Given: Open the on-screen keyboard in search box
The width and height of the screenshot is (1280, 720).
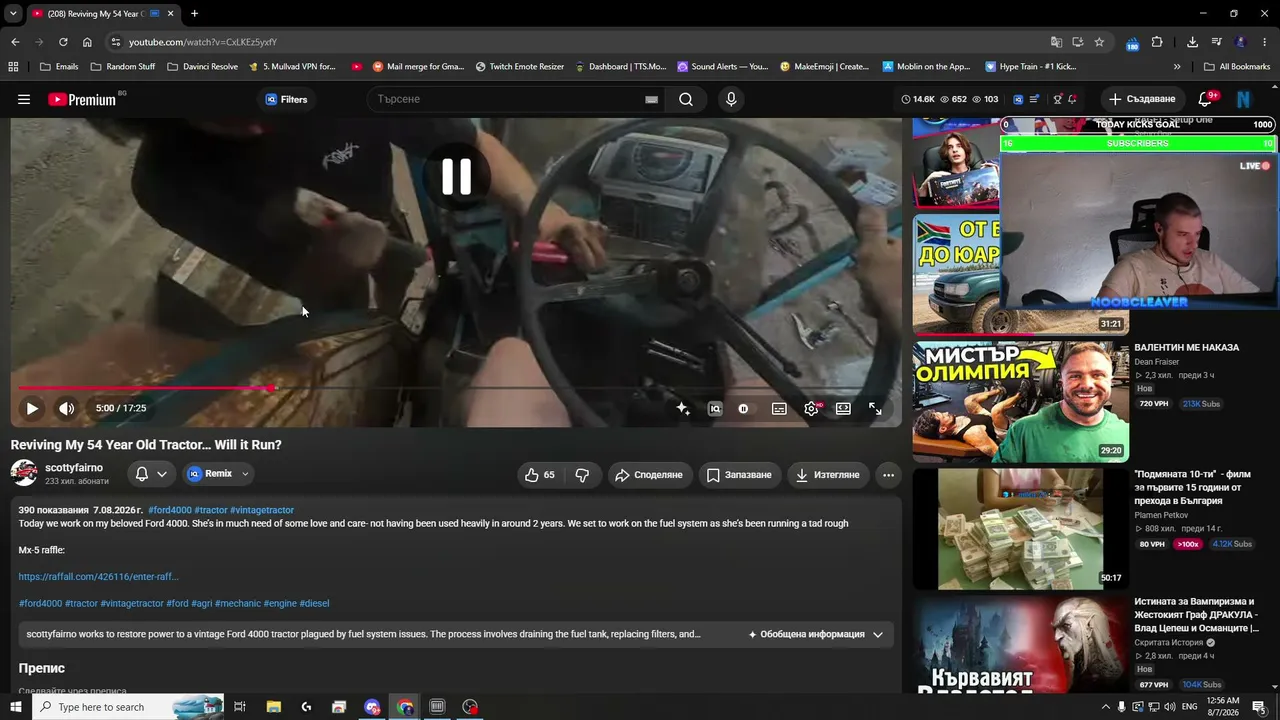Looking at the screenshot, I should (x=651, y=99).
